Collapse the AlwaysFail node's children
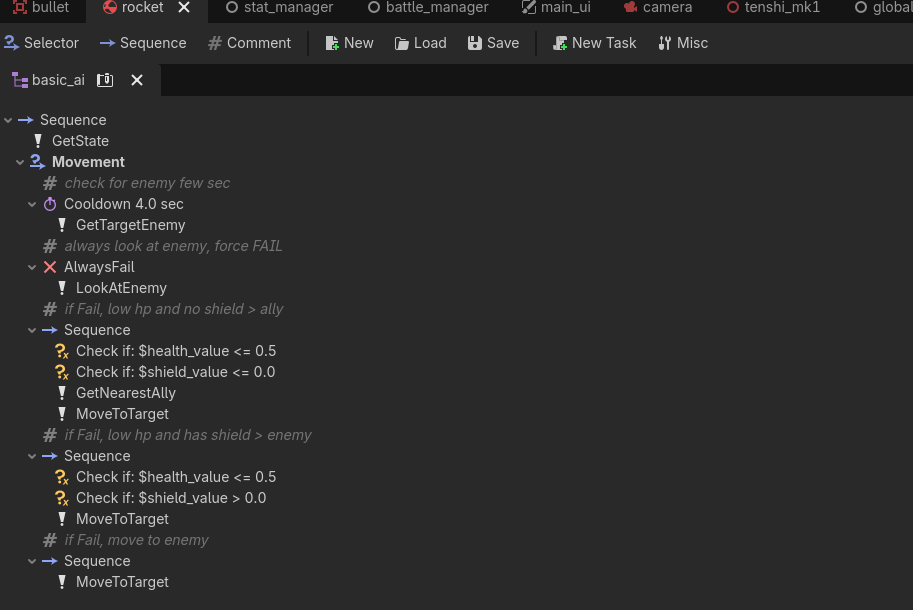 [32, 267]
